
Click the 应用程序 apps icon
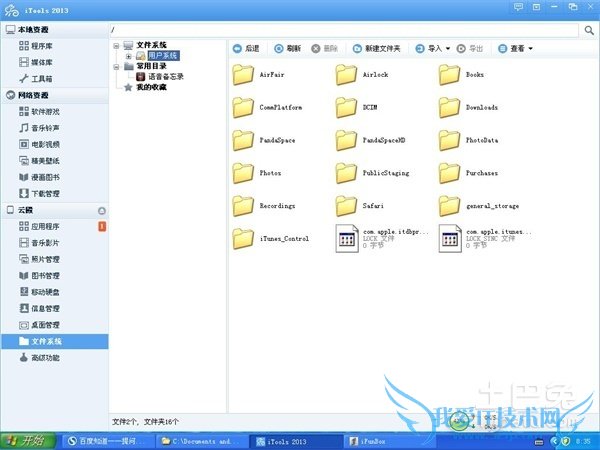pos(24,226)
